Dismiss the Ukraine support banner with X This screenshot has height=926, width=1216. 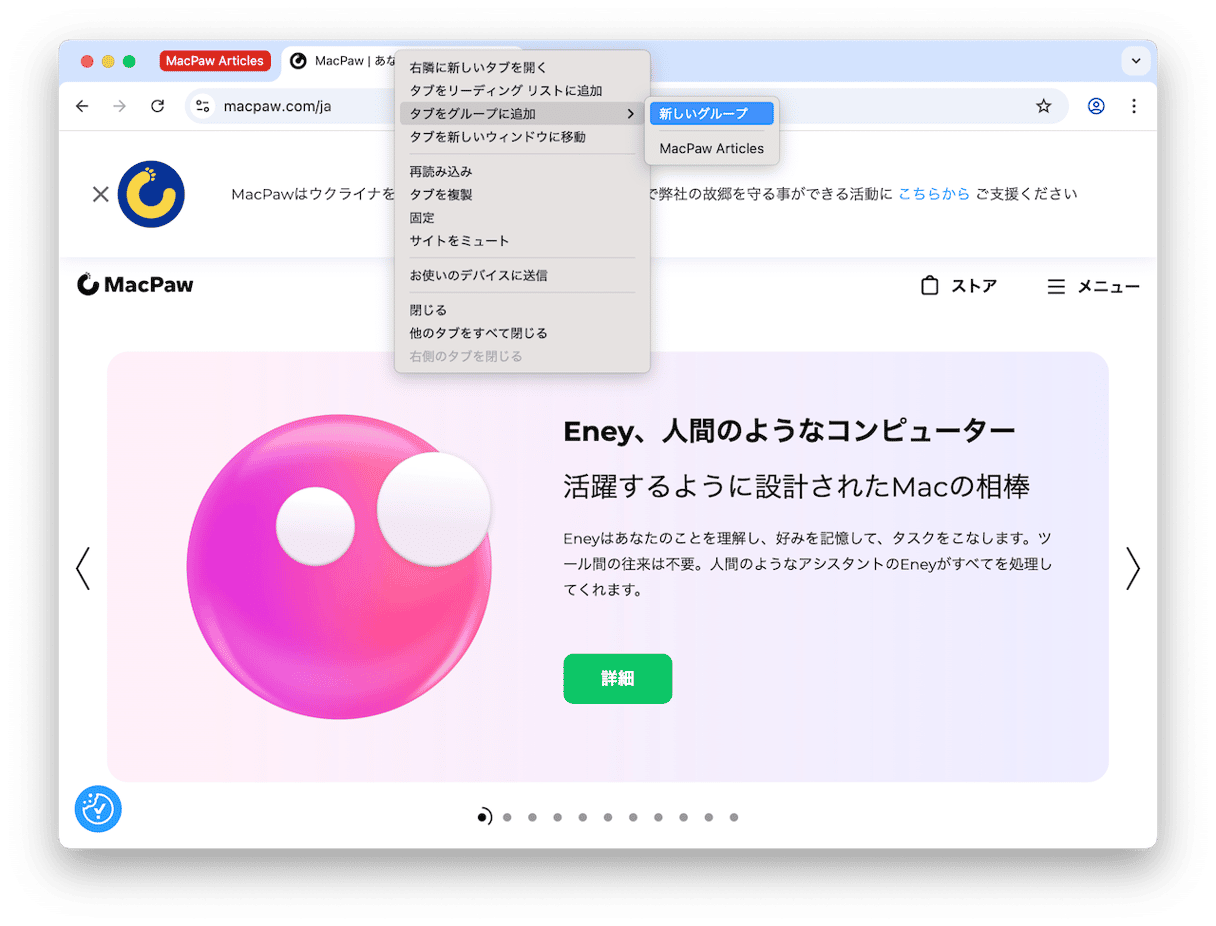[100, 194]
